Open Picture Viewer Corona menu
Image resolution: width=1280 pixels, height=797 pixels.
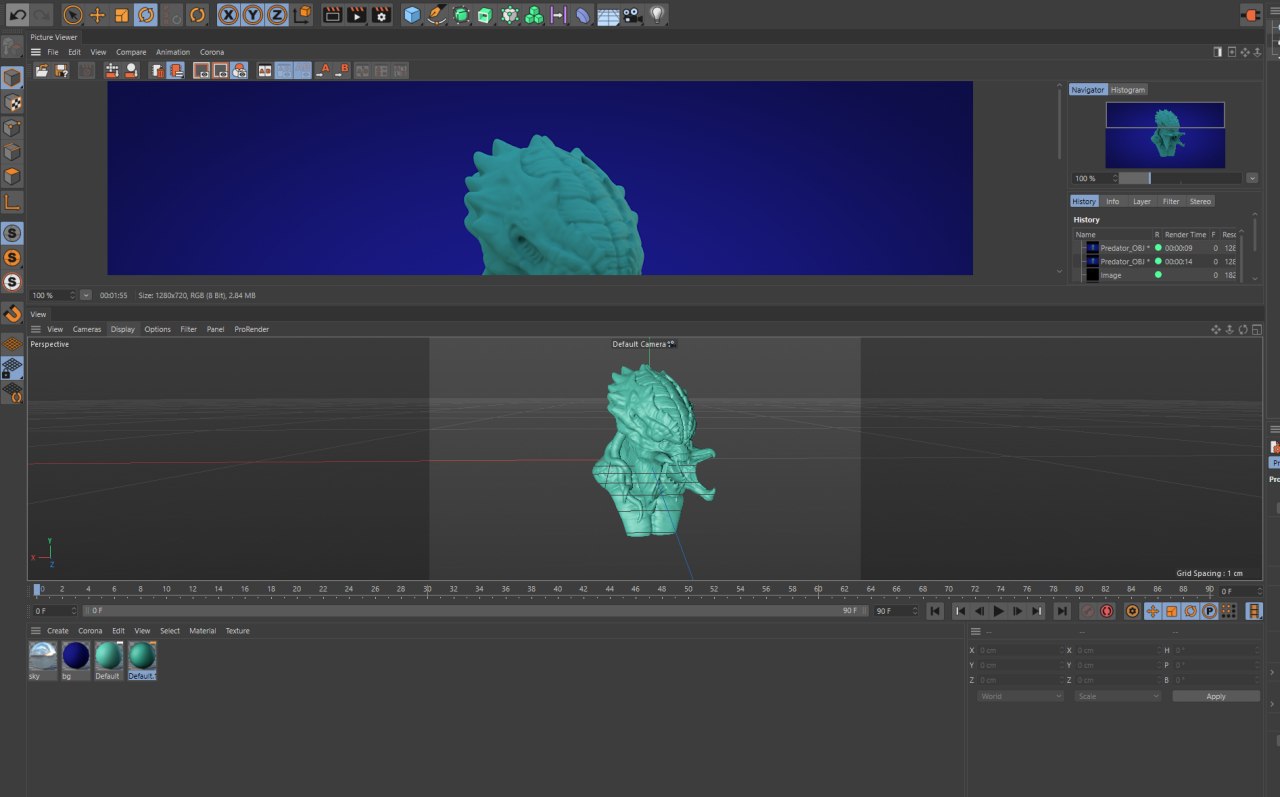(x=212, y=52)
